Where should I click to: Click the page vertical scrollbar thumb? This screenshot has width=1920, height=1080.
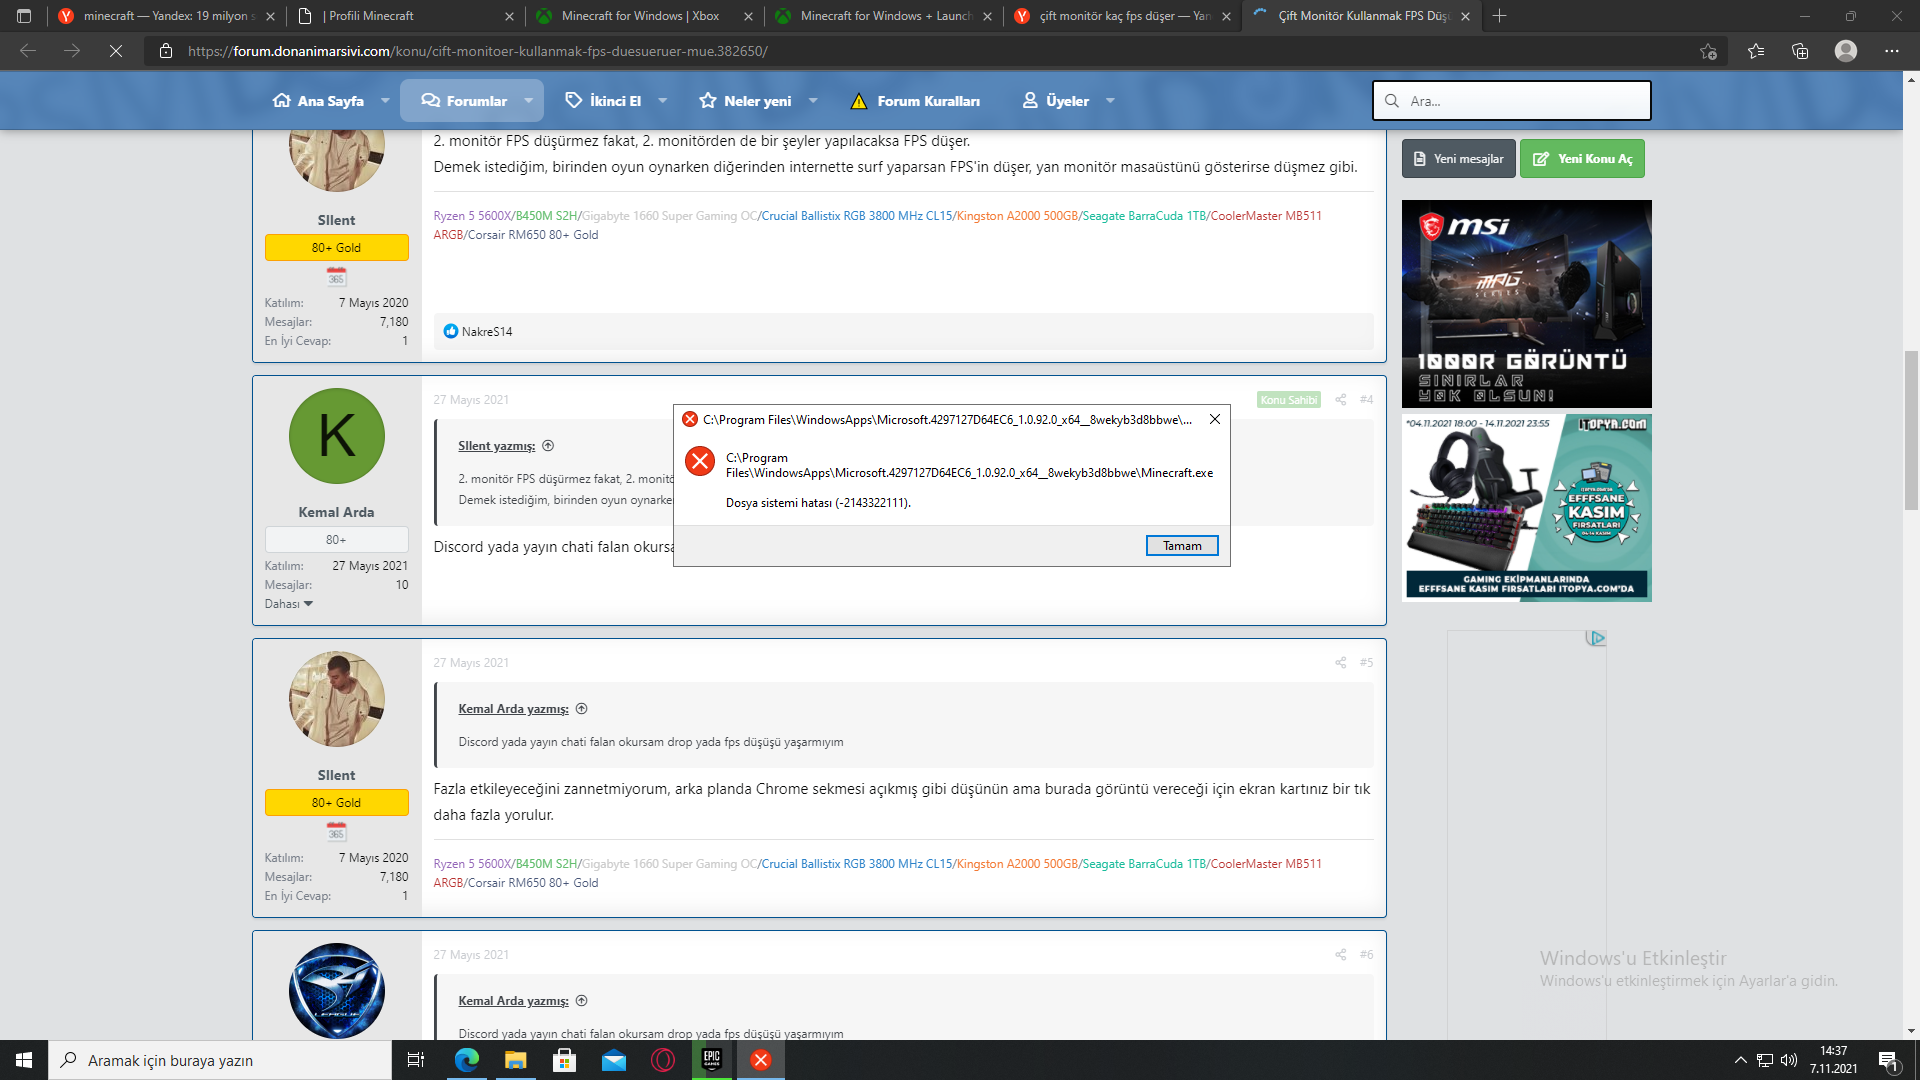click(1911, 430)
